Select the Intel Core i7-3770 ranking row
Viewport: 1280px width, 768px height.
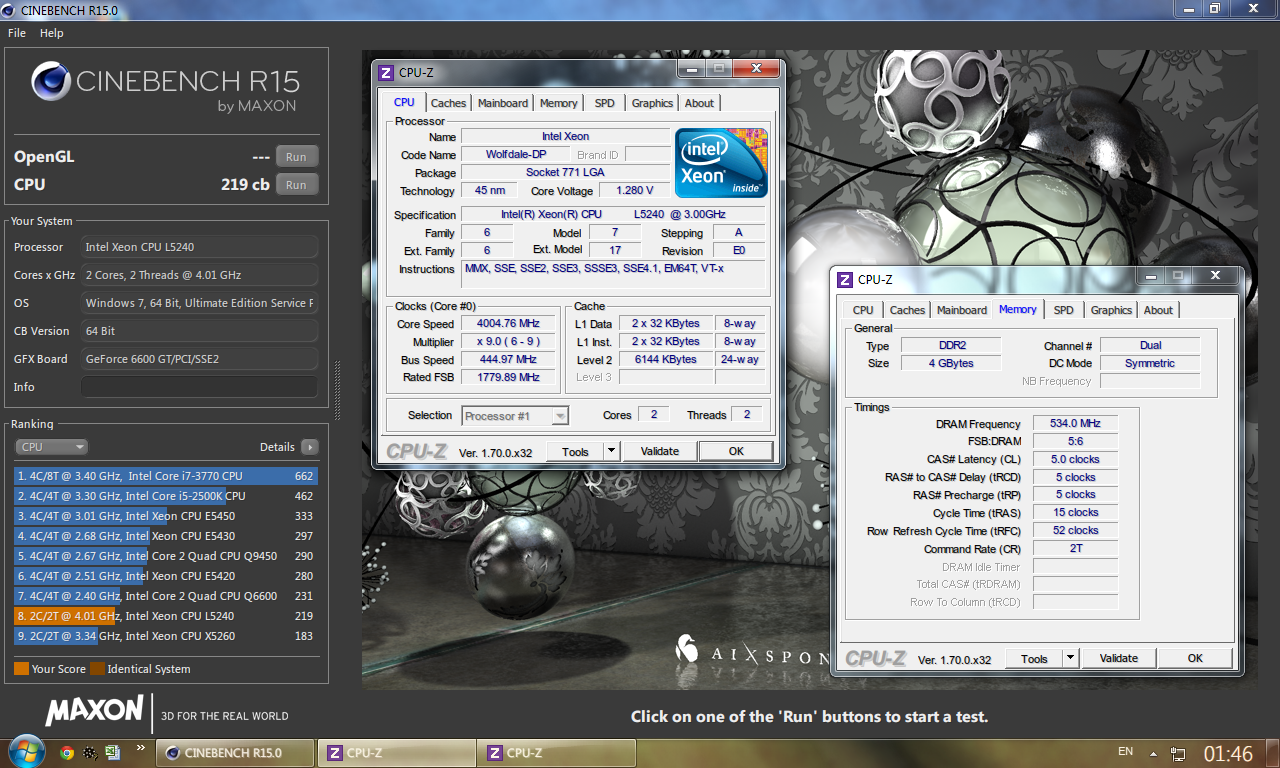pyautogui.click(x=166, y=476)
